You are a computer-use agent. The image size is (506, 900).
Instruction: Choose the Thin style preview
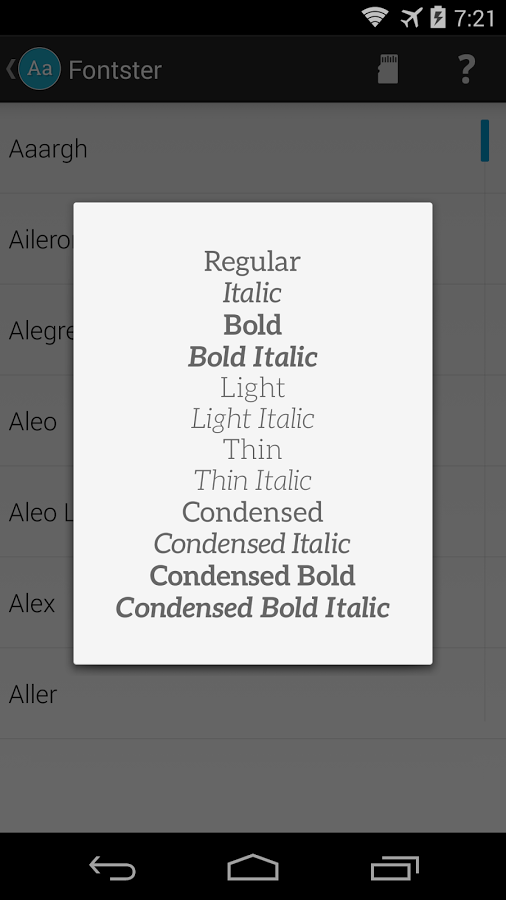(x=252, y=449)
